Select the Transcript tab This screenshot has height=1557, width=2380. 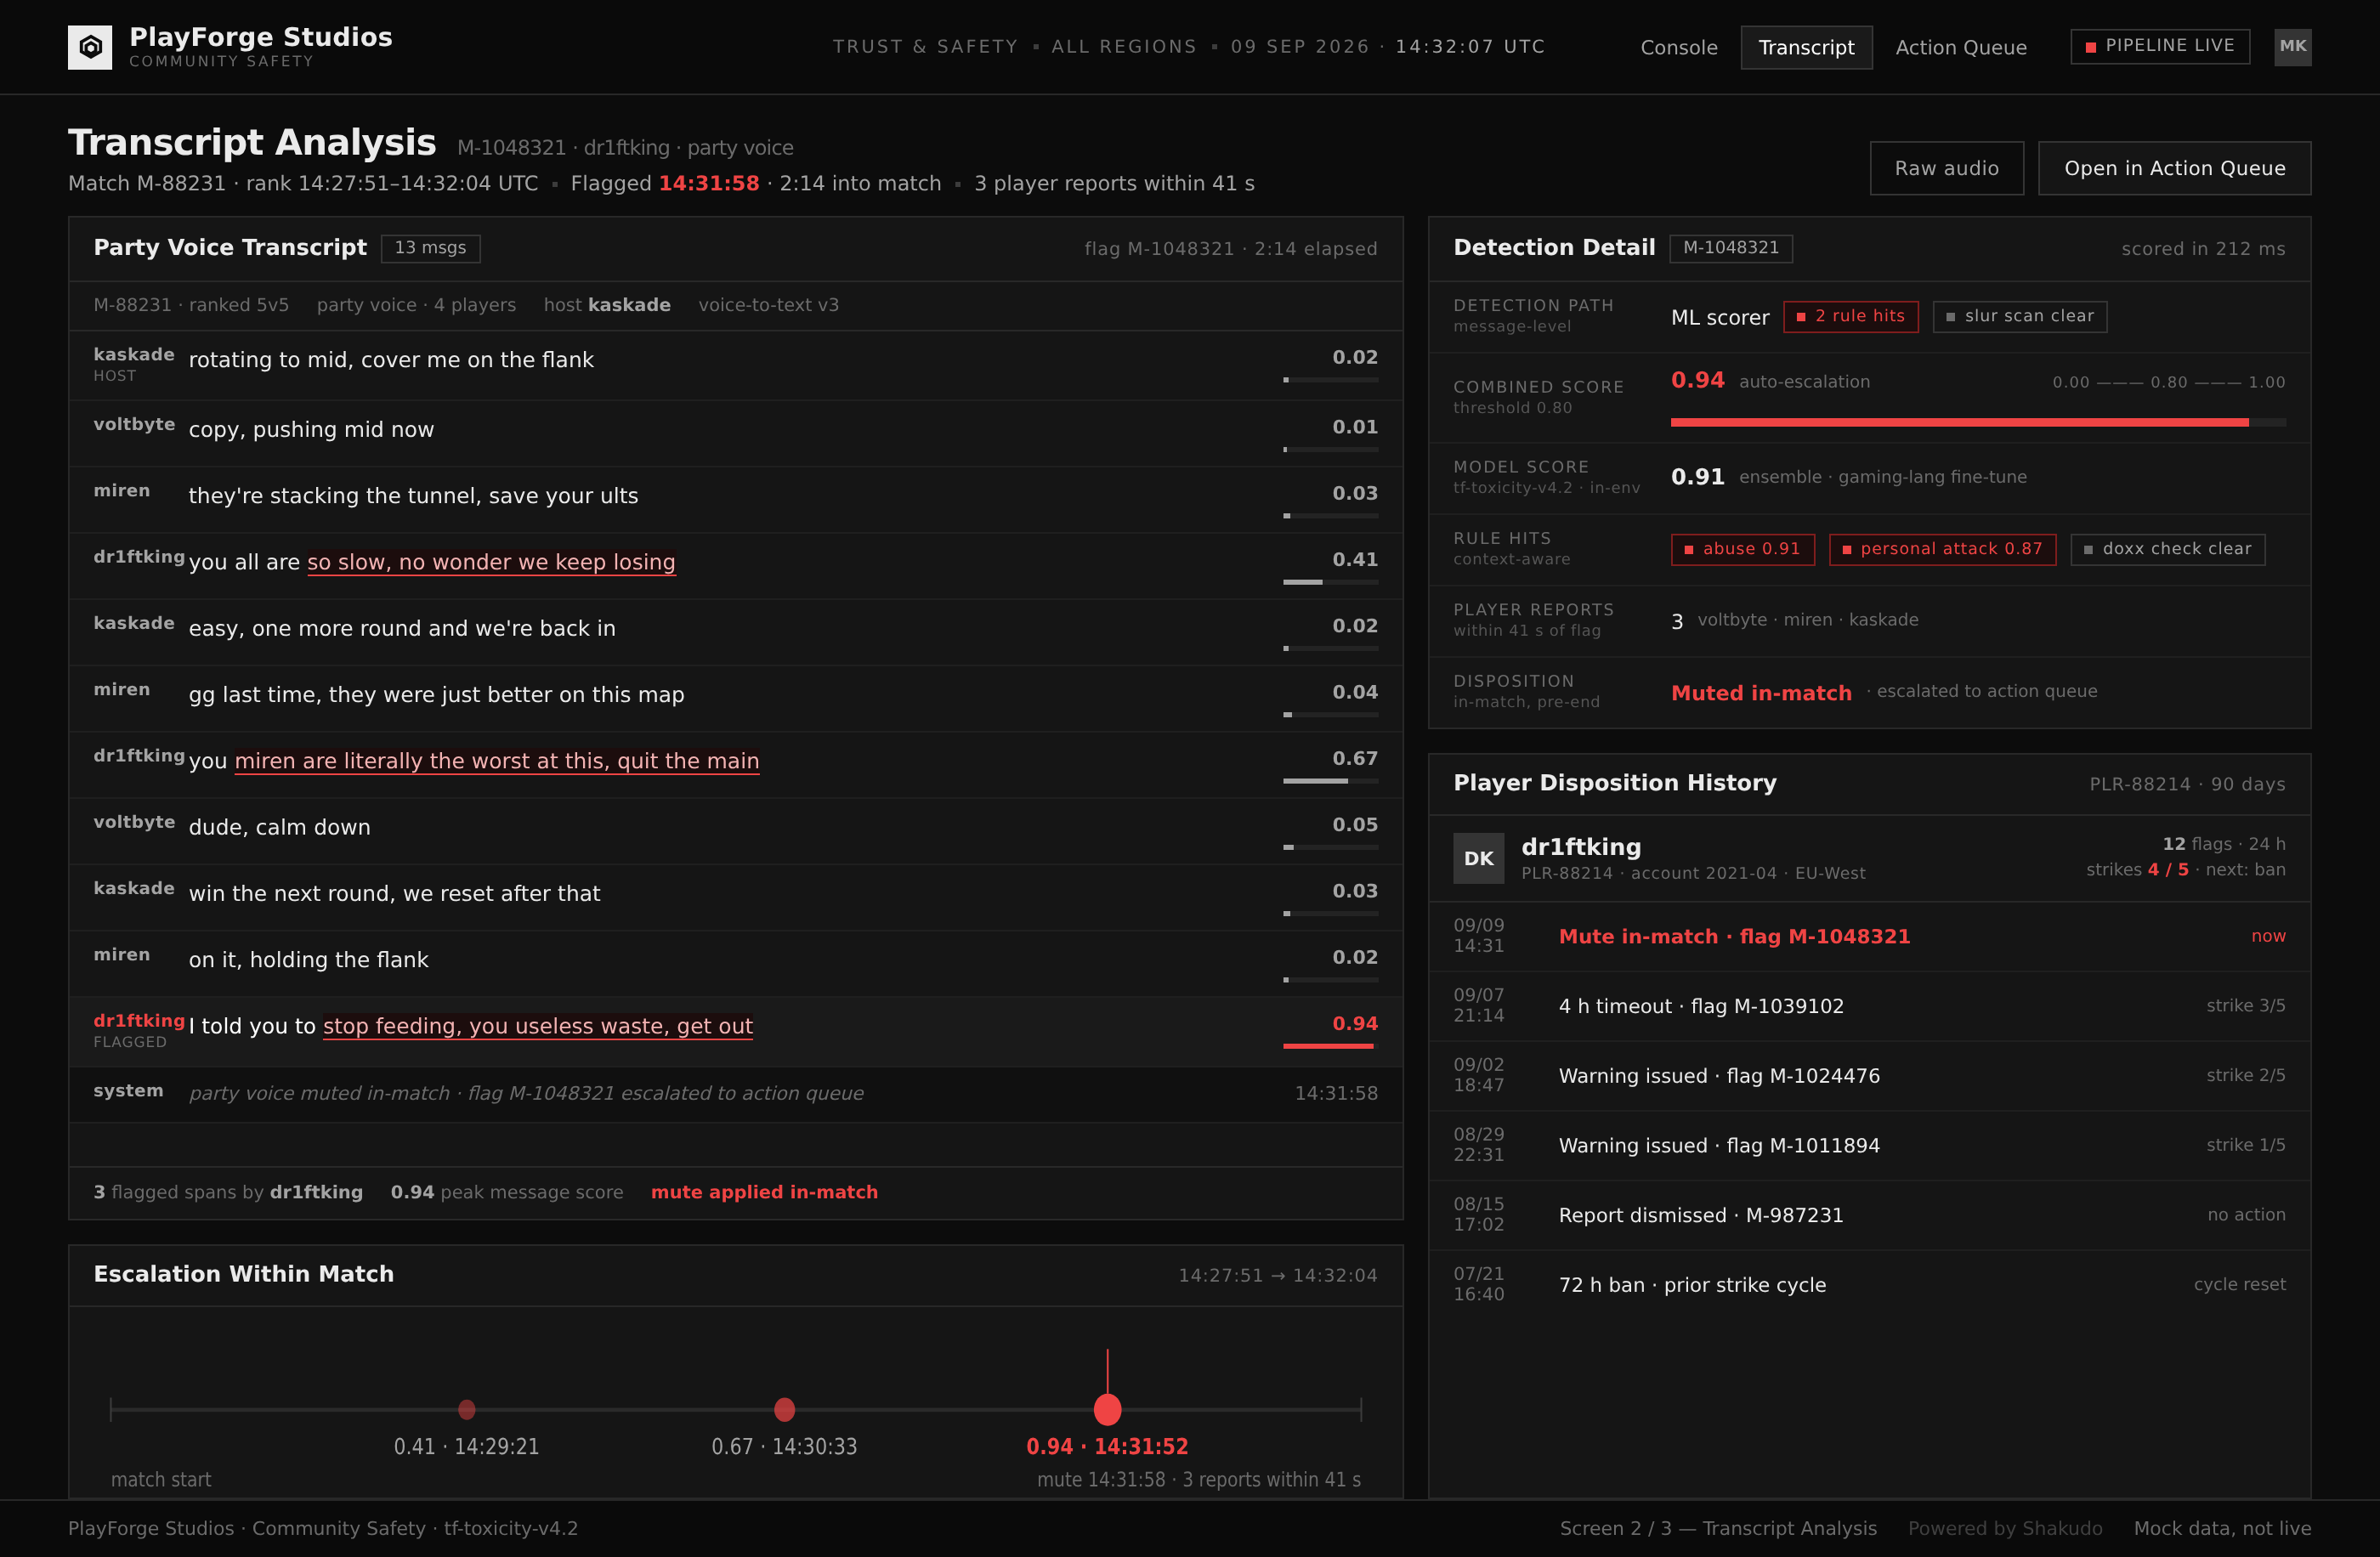click(1806, 47)
